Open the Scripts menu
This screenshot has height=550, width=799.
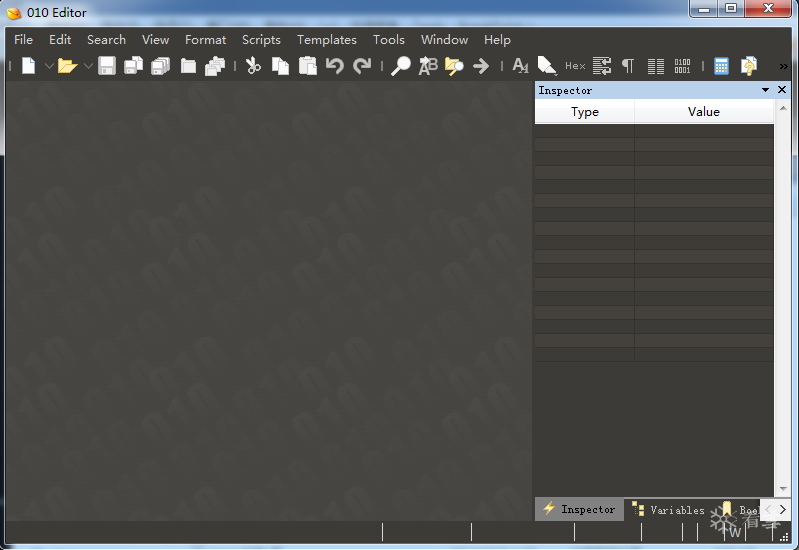pos(261,40)
